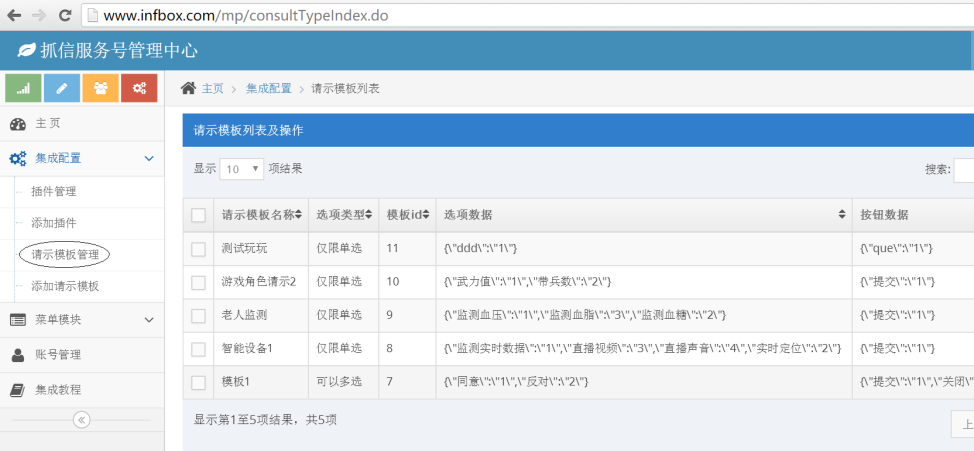The width and height of the screenshot is (974, 451).
Task: Click the orange users group icon button
Action: (x=100, y=88)
